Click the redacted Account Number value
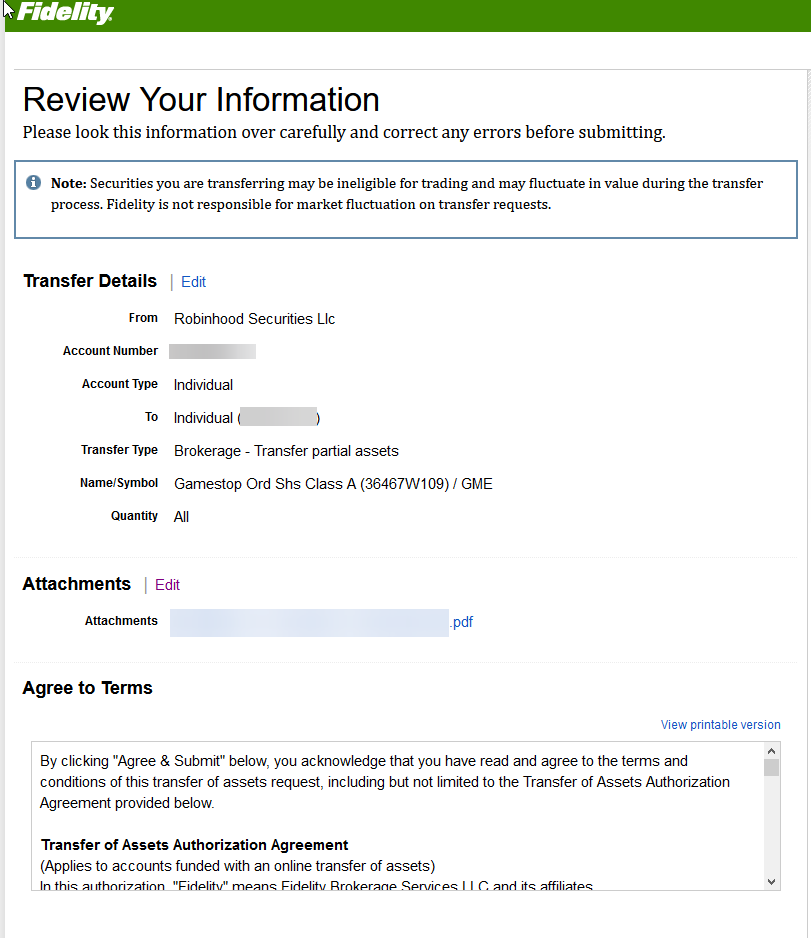Screen dimensions: 811x938 212,351
